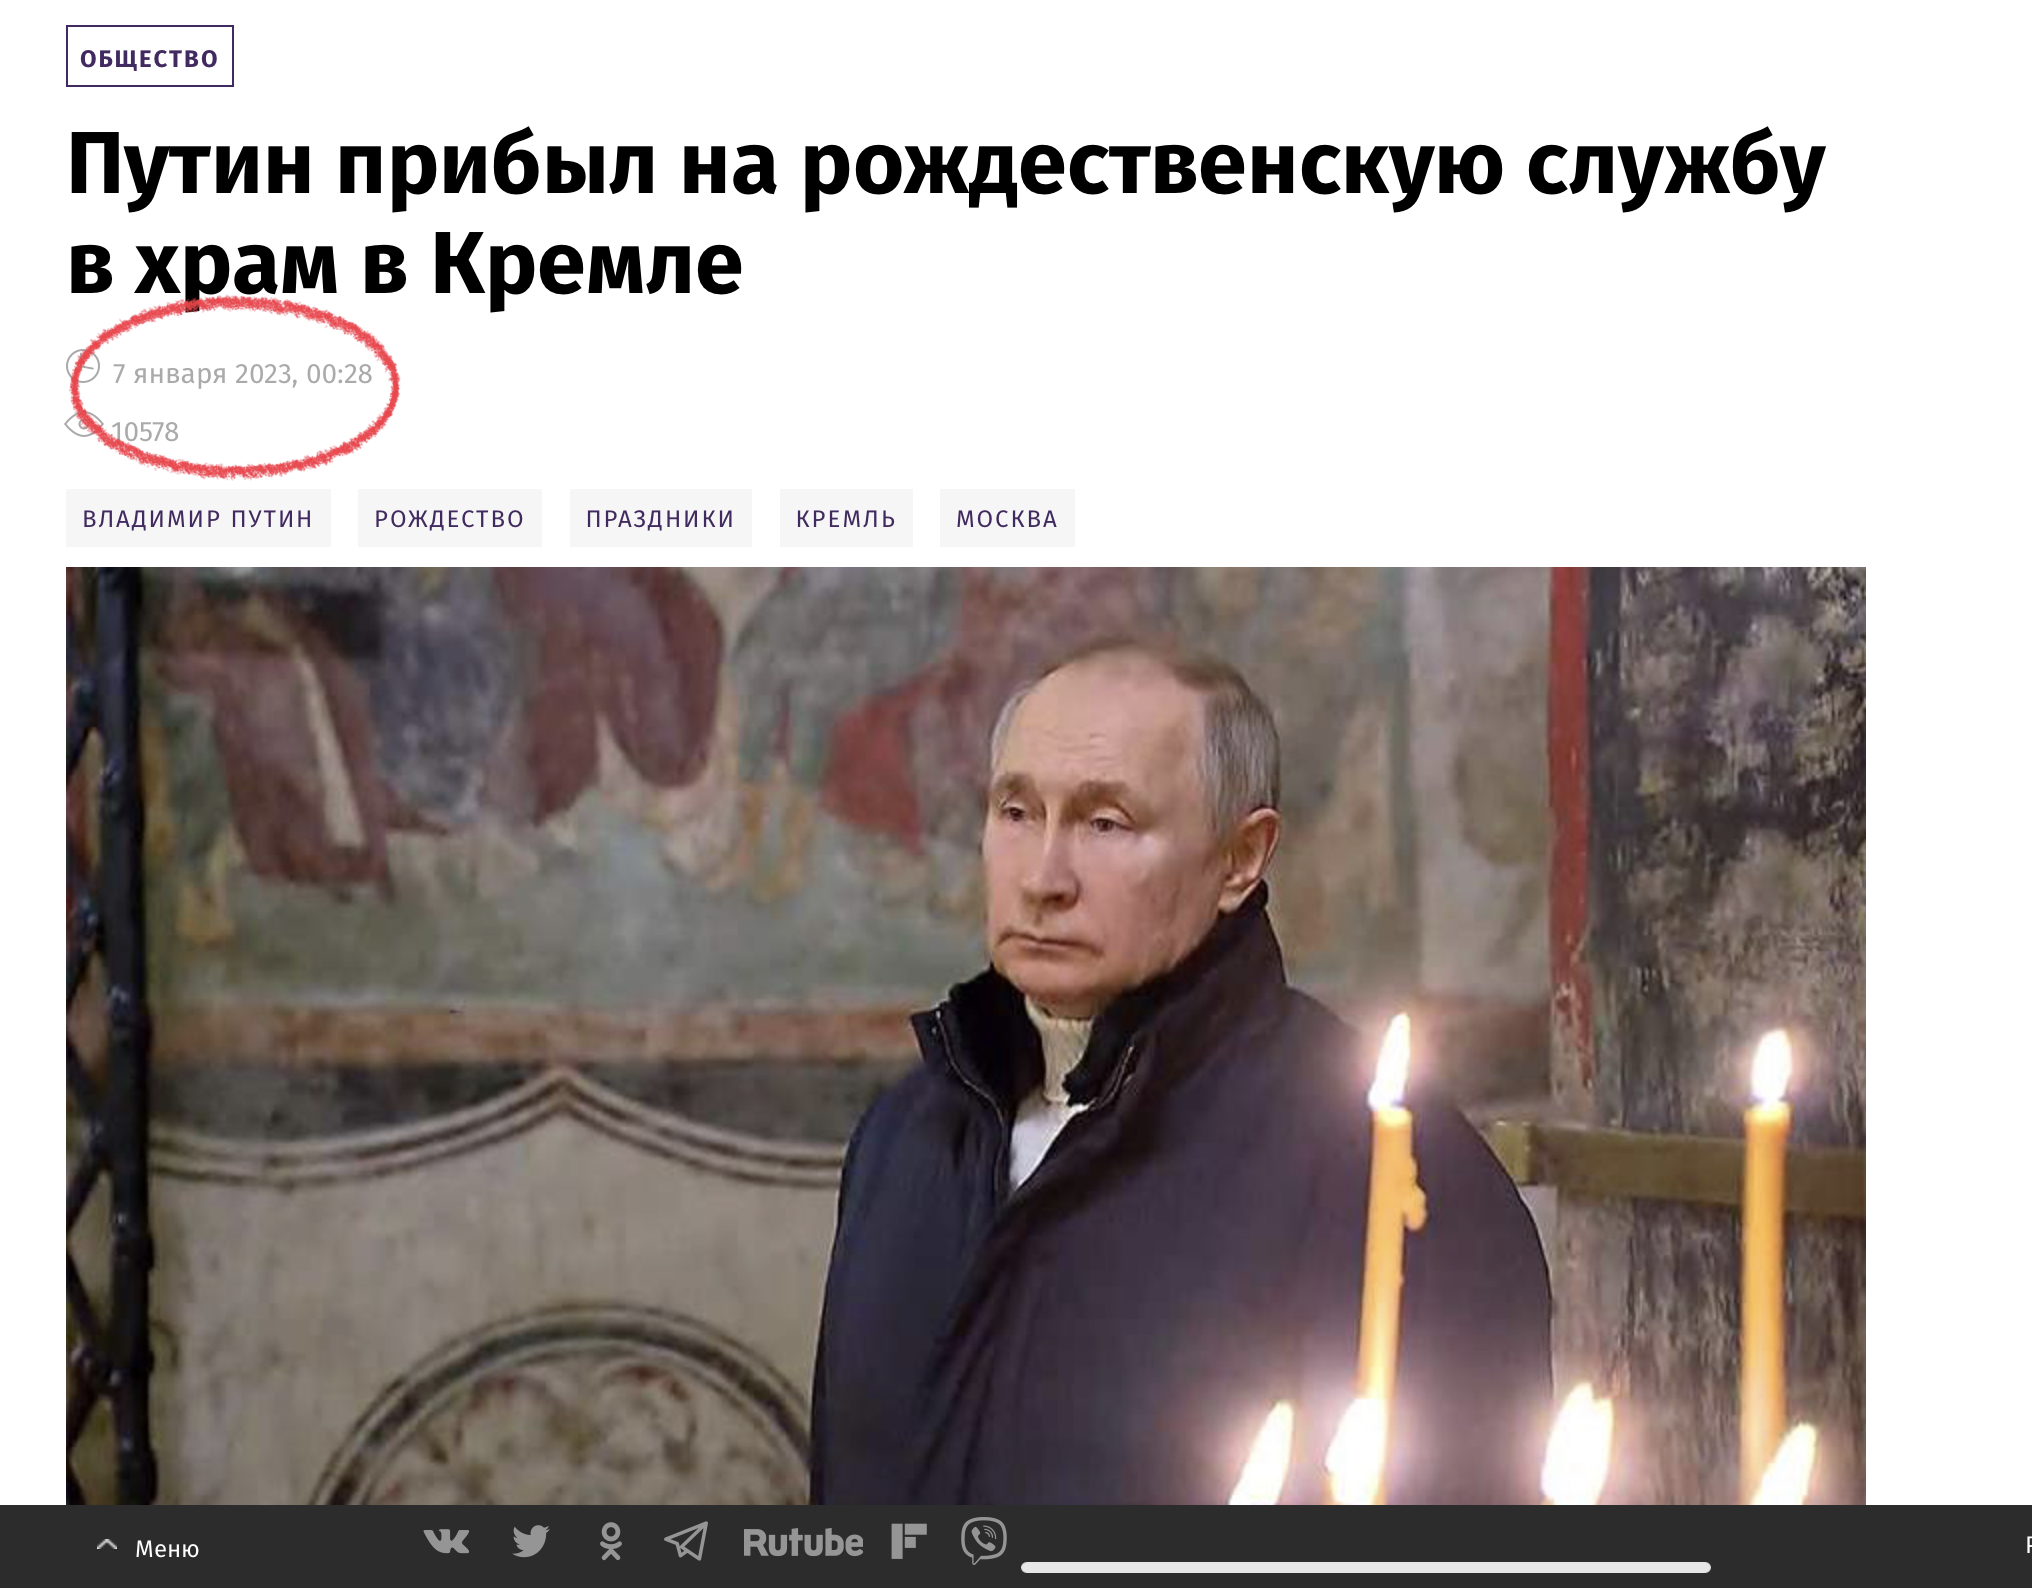Screen dimensions: 2032x1588
Task: Click the horizontal scrollbar at the bottom
Action: point(1365,1567)
